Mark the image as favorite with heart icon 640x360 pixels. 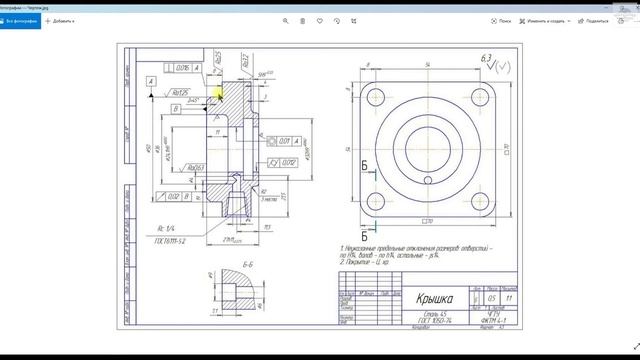(x=320, y=21)
